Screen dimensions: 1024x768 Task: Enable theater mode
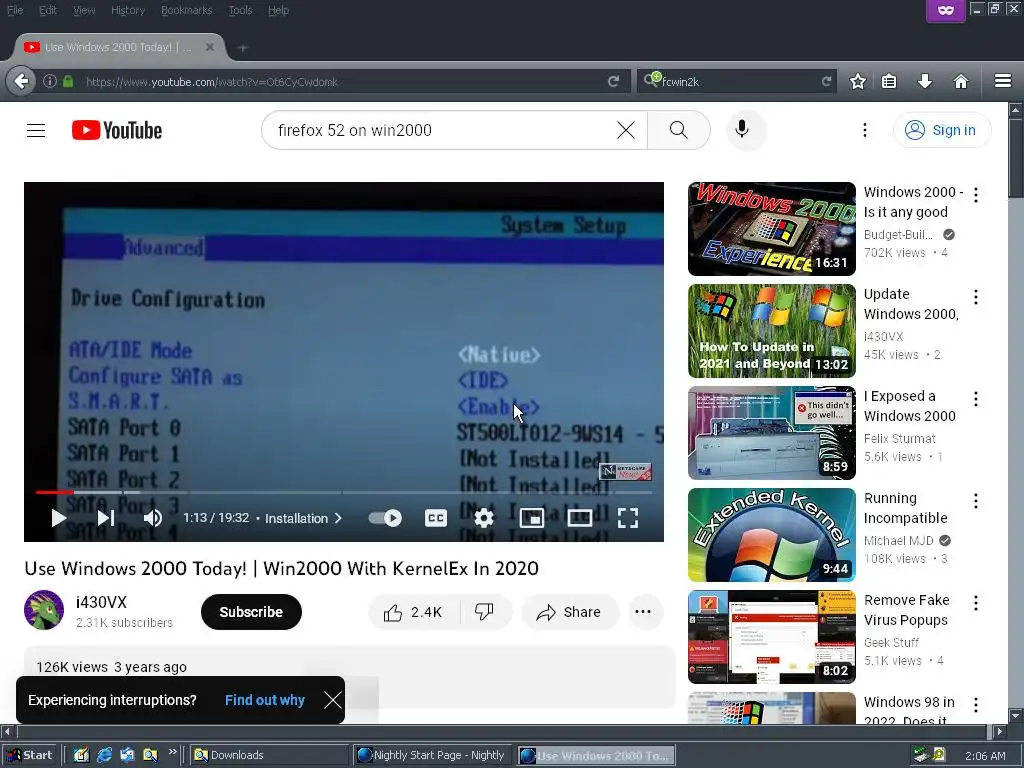click(x=579, y=518)
